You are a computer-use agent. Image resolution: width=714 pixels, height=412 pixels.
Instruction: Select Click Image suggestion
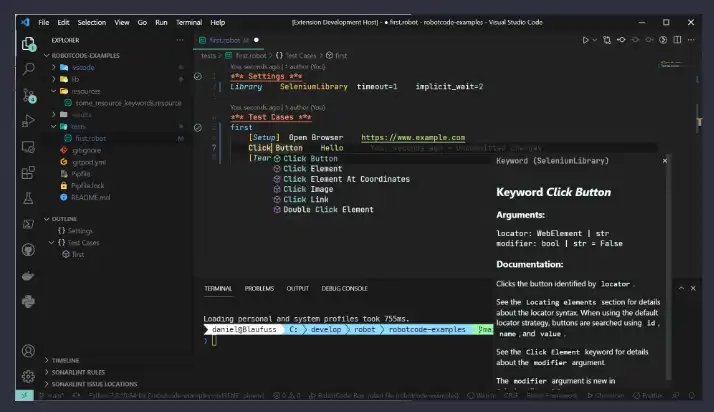pyautogui.click(x=308, y=189)
